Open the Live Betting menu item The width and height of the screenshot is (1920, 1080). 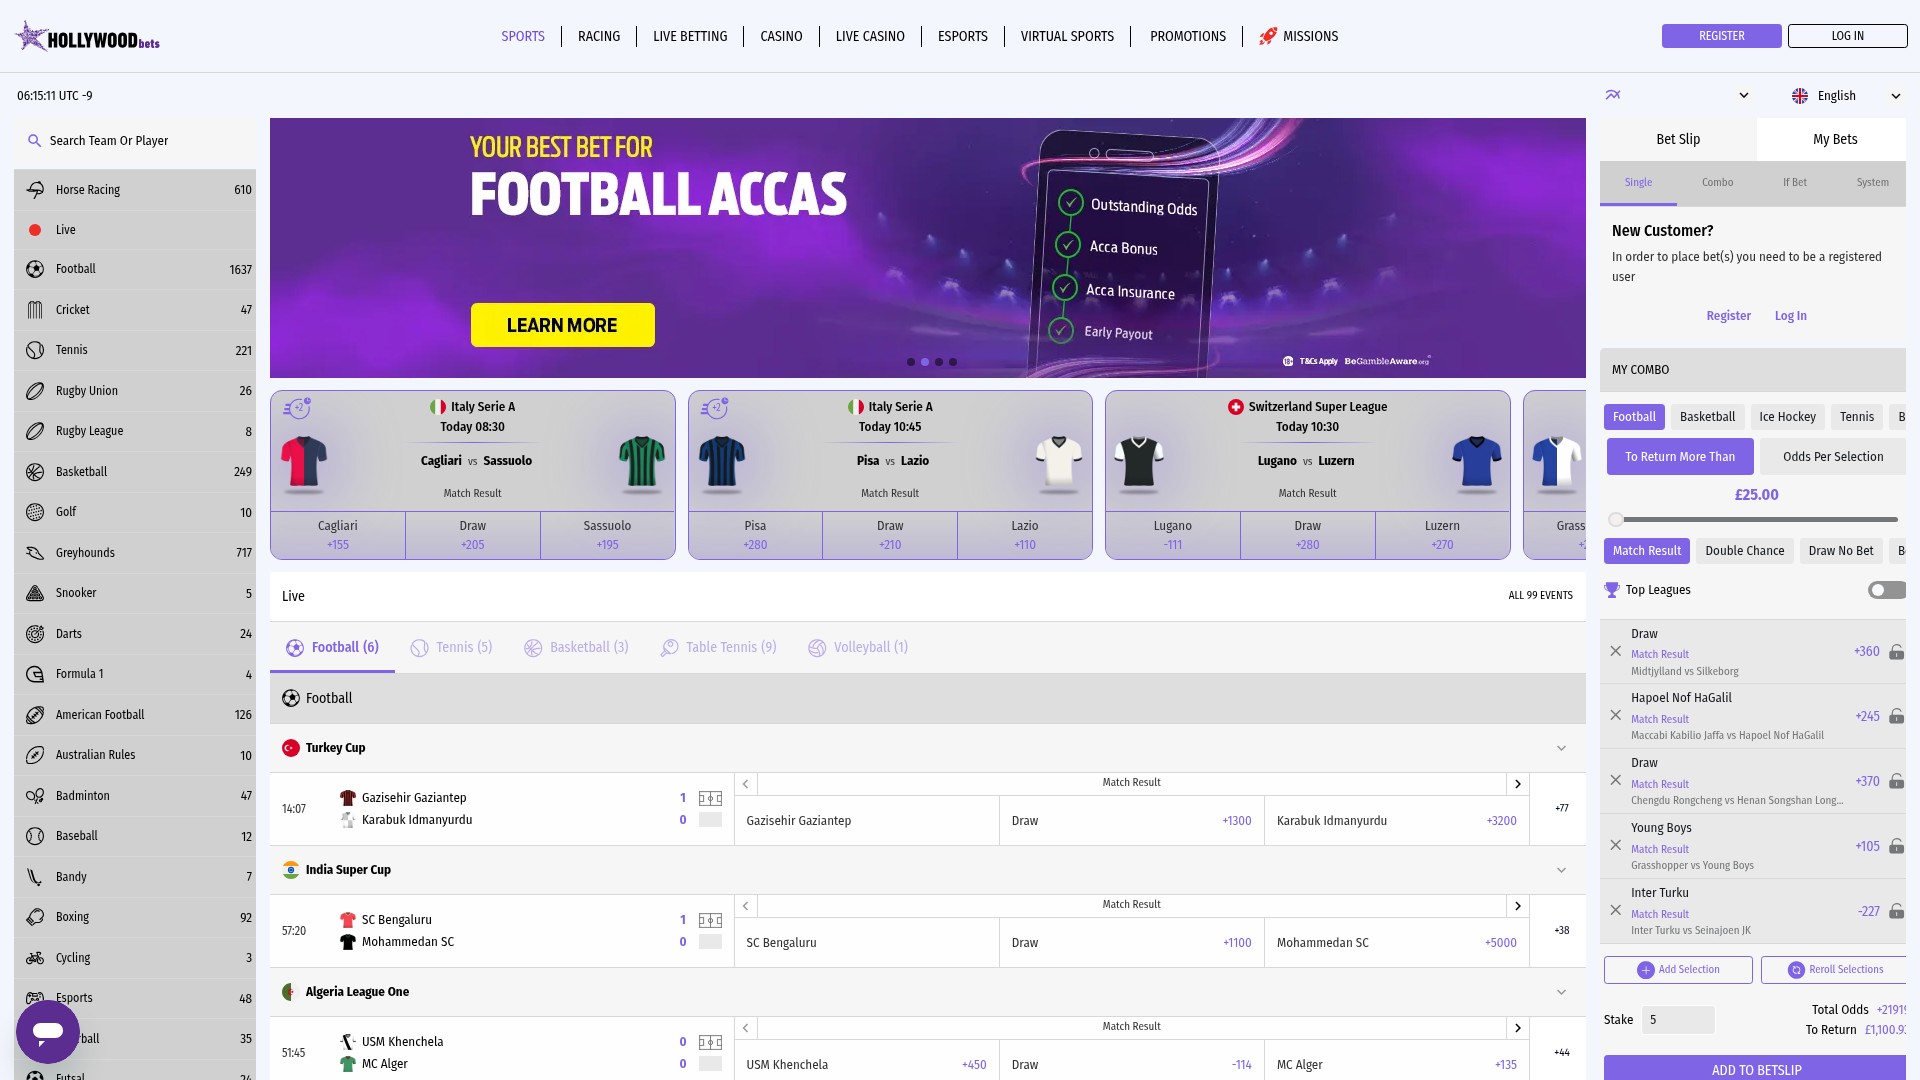click(690, 36)
